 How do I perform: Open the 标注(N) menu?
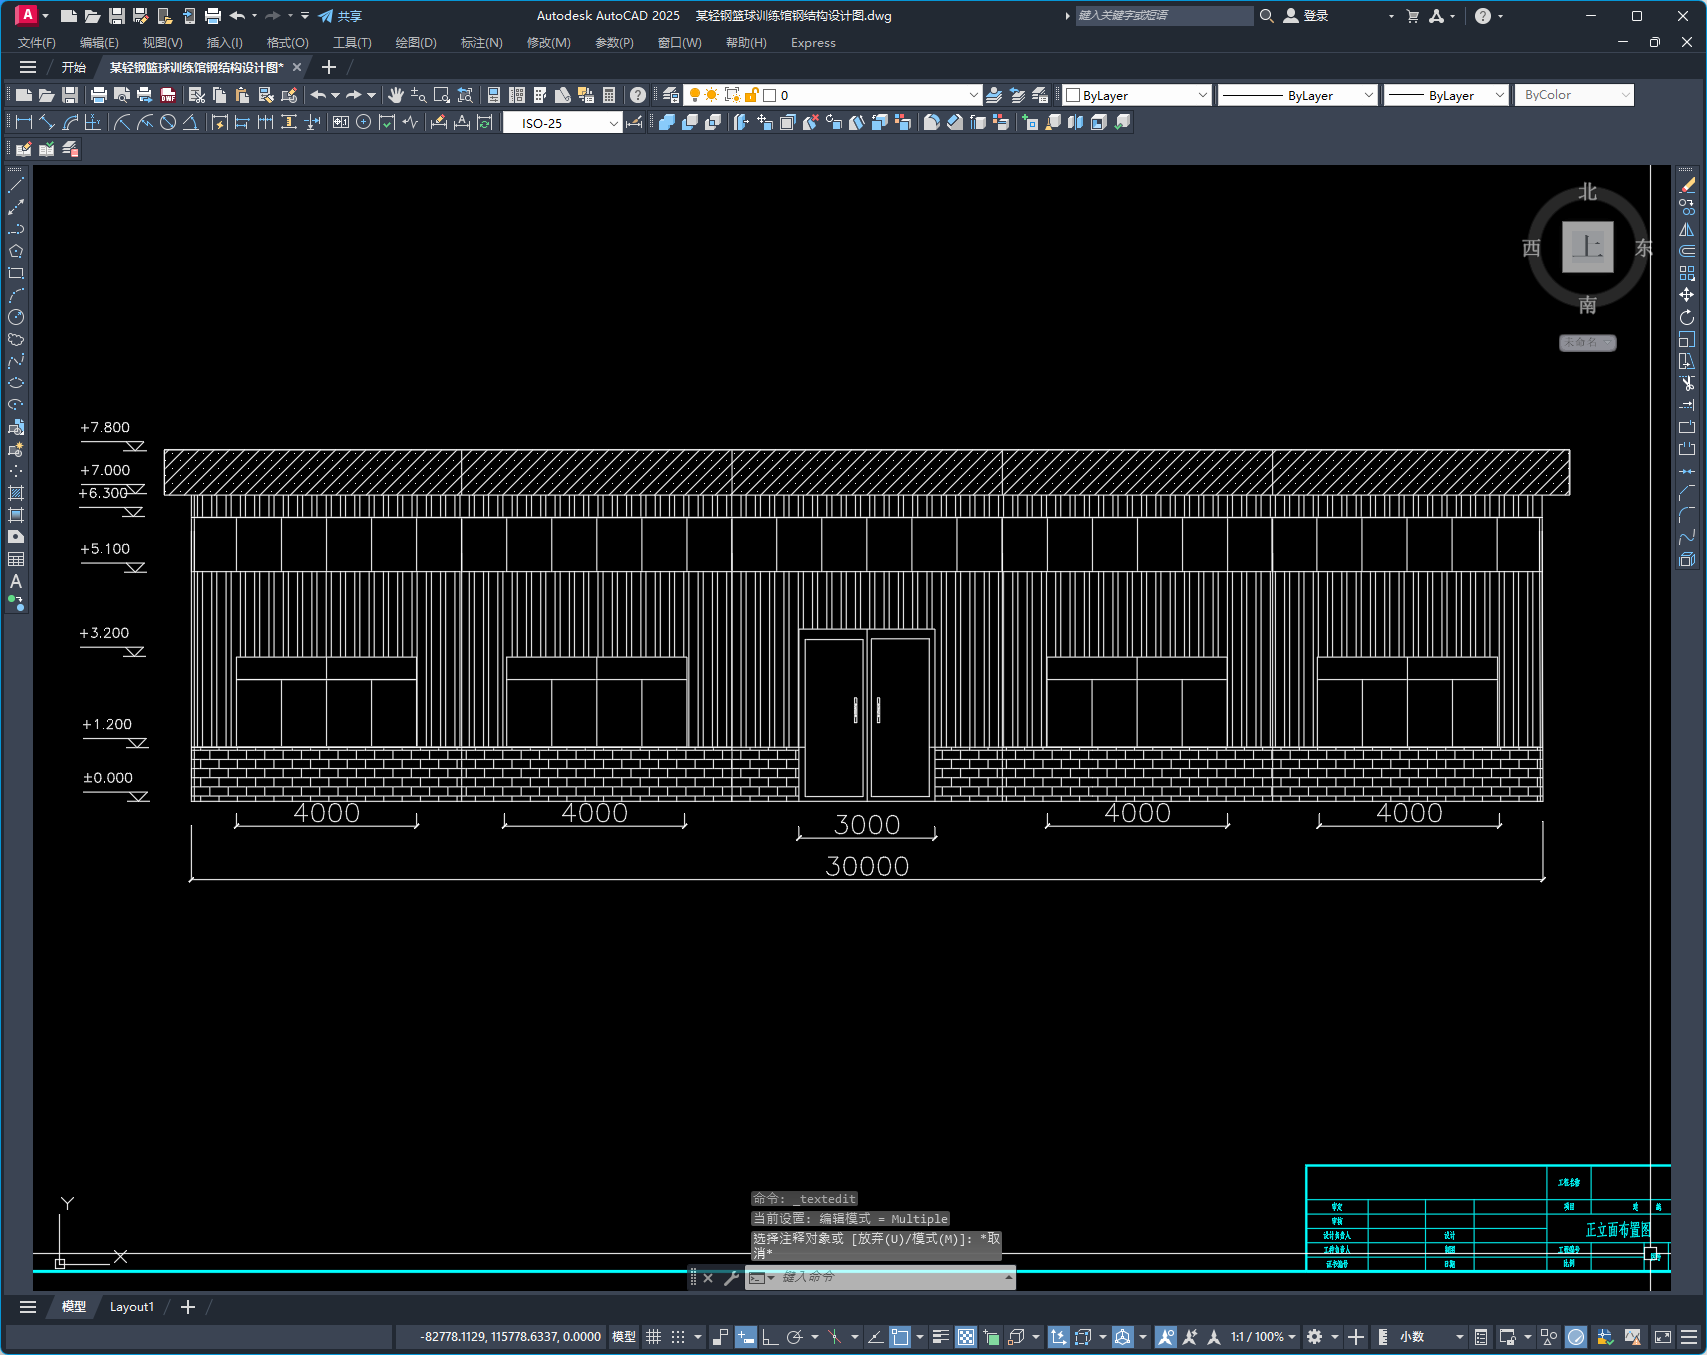pyautogui.click(x=481, y=43)
